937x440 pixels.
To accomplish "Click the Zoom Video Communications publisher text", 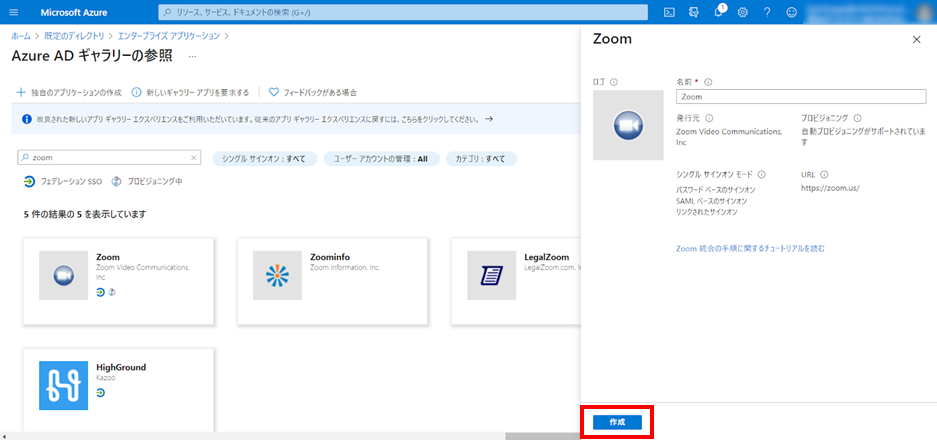I will [728, 136].
